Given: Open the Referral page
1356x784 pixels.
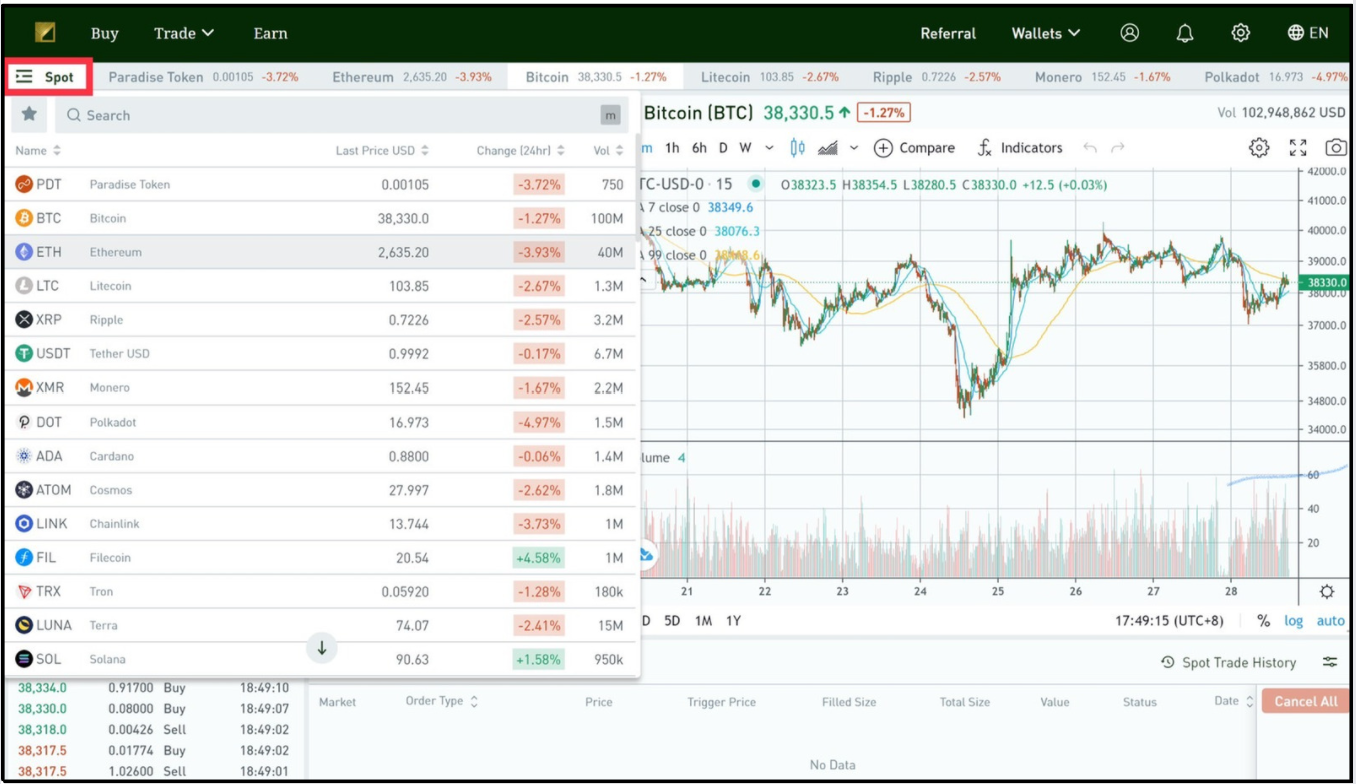Looking at the screenshot, I should coord(948,33).
